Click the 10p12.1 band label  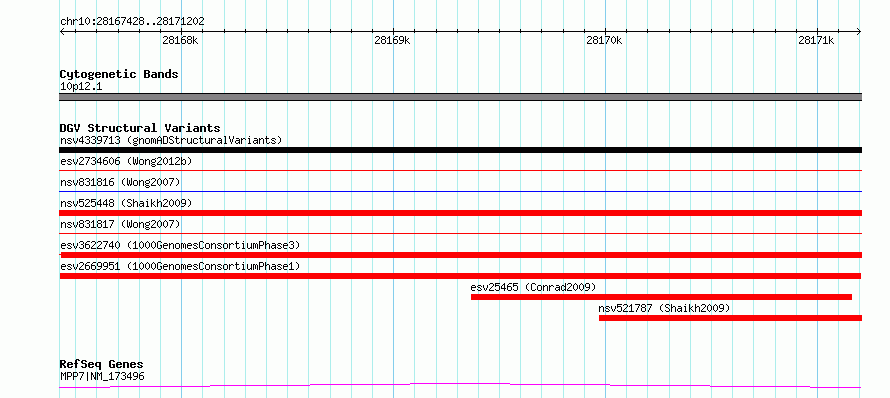click(x=81, y=87)
